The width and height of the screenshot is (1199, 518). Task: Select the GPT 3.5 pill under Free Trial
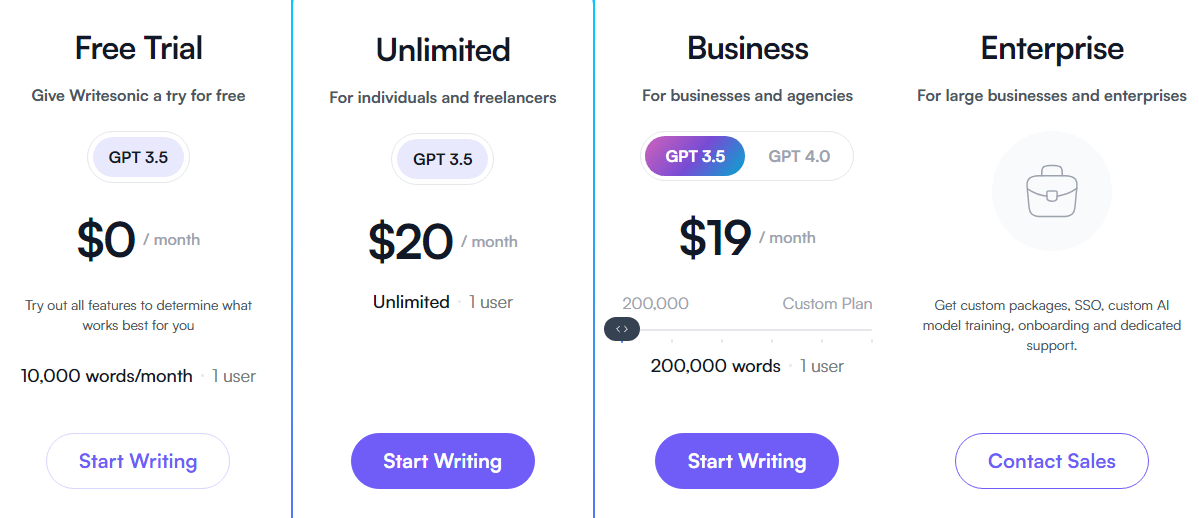pos(138,157)
